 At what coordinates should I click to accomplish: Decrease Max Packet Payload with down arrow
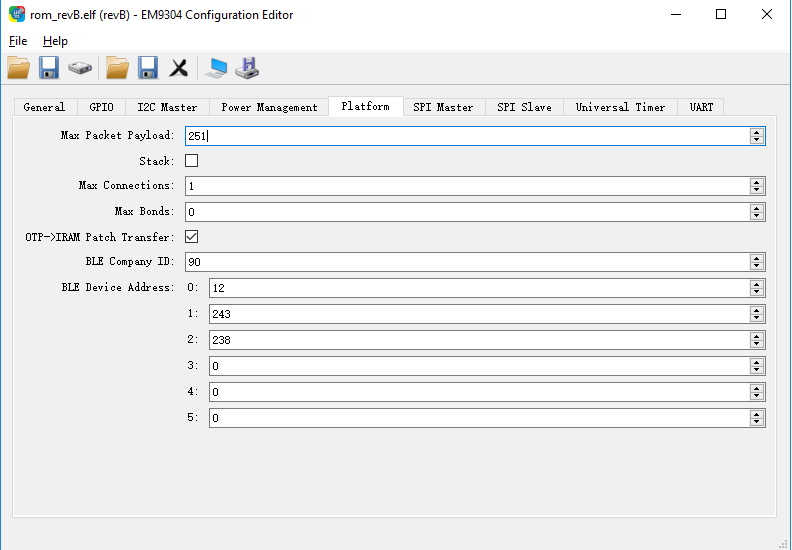coord(757,140)
